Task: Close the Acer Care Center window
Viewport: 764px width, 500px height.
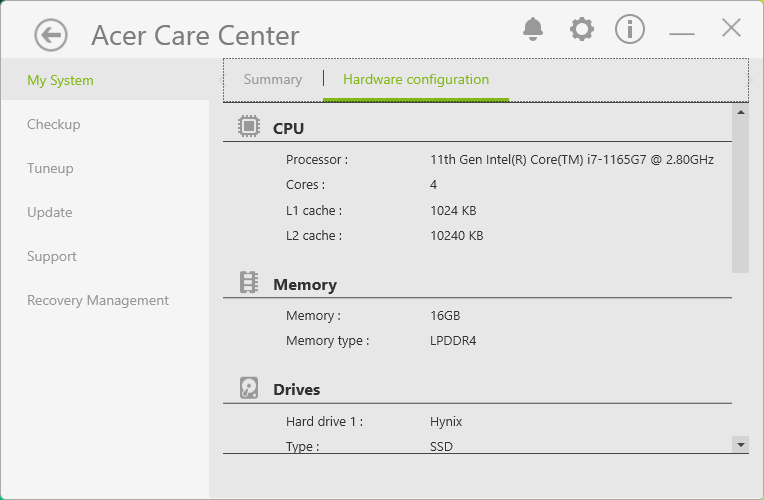Action: click(x=731, y=28)
